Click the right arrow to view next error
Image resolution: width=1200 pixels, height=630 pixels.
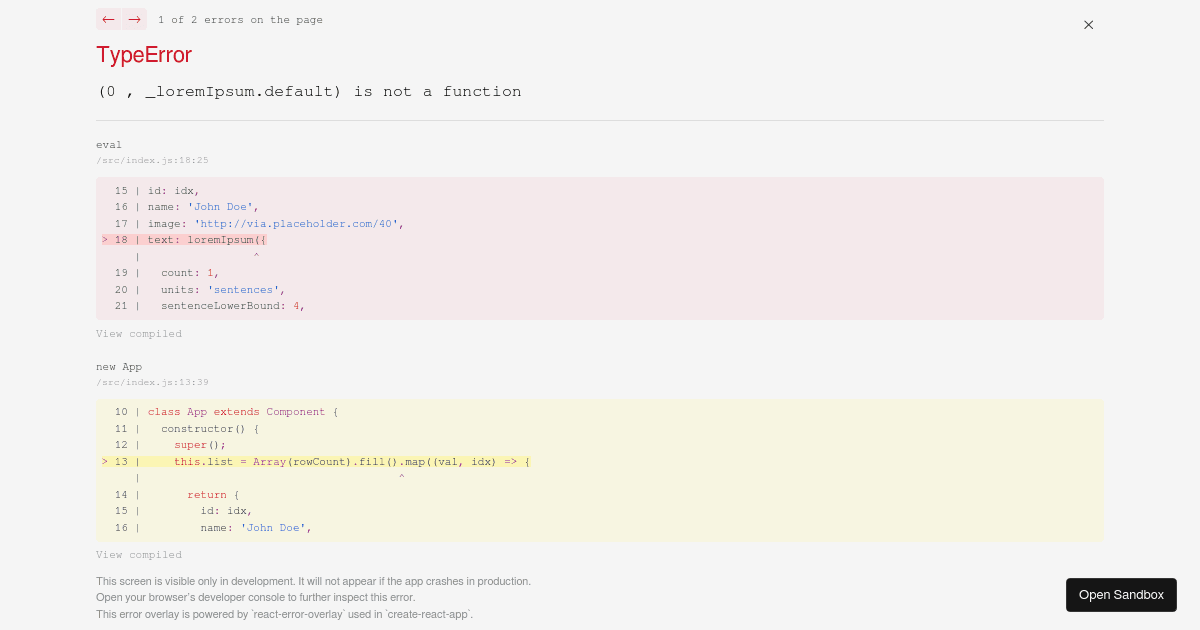[x=134, y=19]
